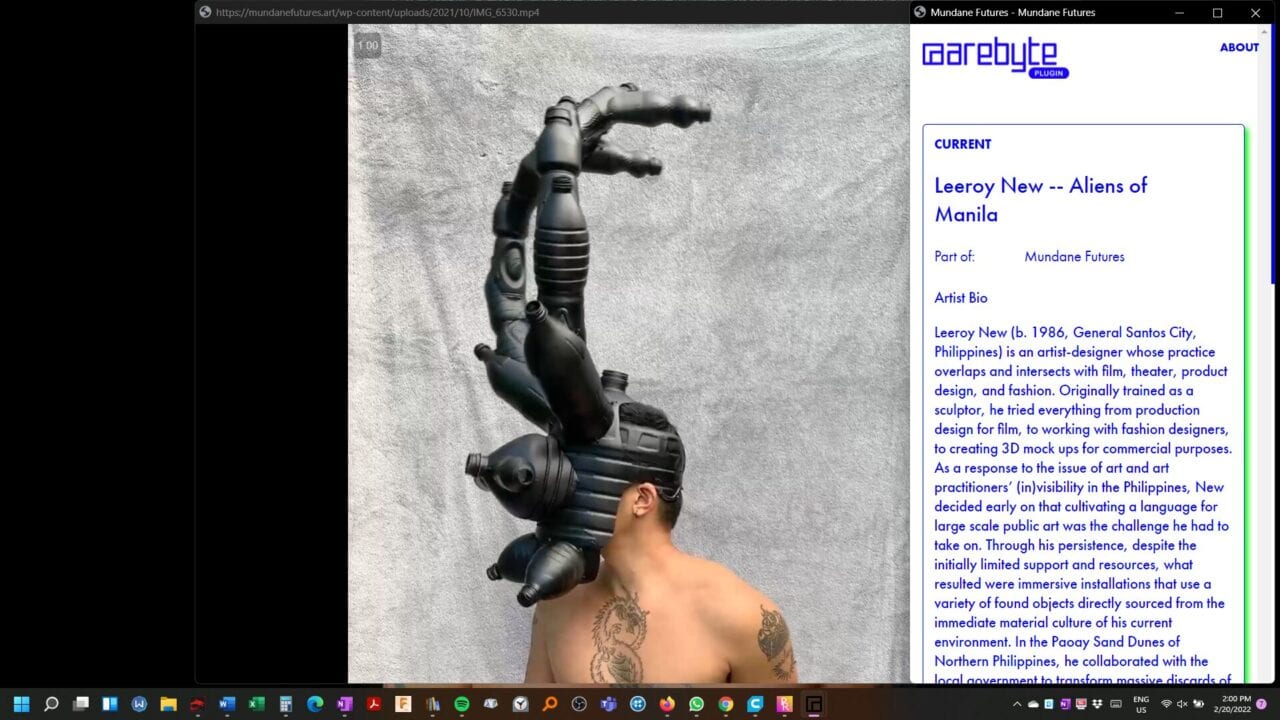This screenshot has width=1280, height=720.
Task: Open the Widgets panel from taskbar
Action: [110, 704]
